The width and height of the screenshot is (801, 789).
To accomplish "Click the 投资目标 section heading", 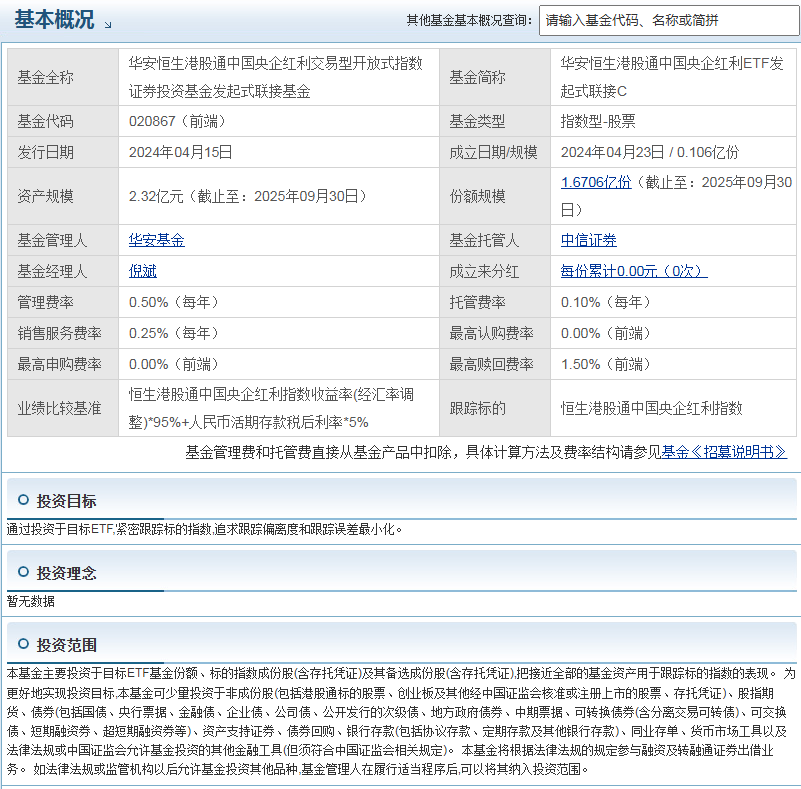I will point(66,501).
